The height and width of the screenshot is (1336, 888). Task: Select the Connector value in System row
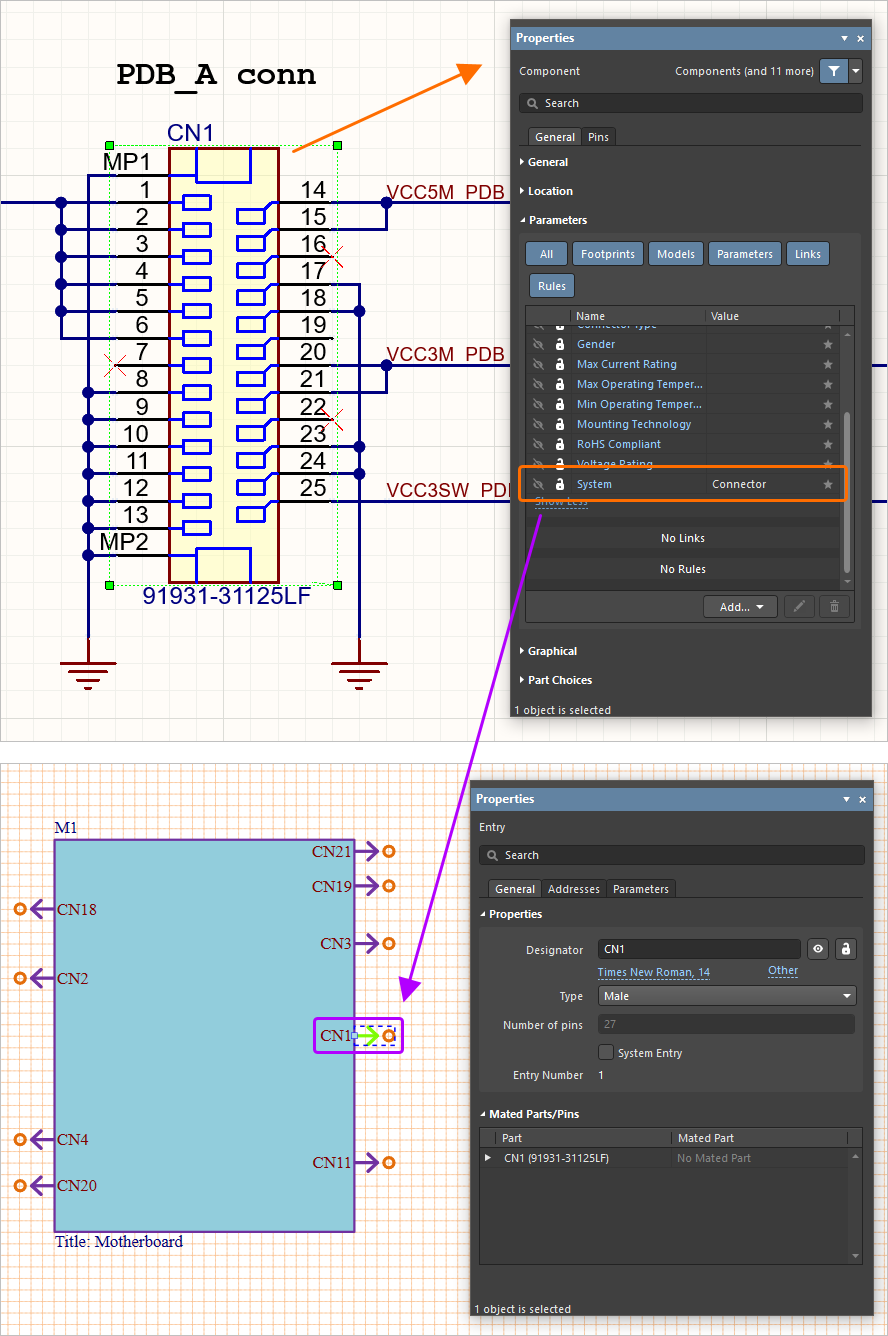(739, 484)
